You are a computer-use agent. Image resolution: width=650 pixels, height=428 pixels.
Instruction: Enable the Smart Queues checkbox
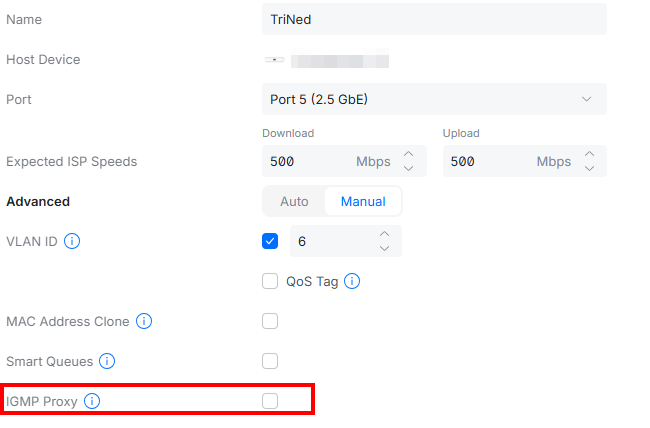coord(270,361)
